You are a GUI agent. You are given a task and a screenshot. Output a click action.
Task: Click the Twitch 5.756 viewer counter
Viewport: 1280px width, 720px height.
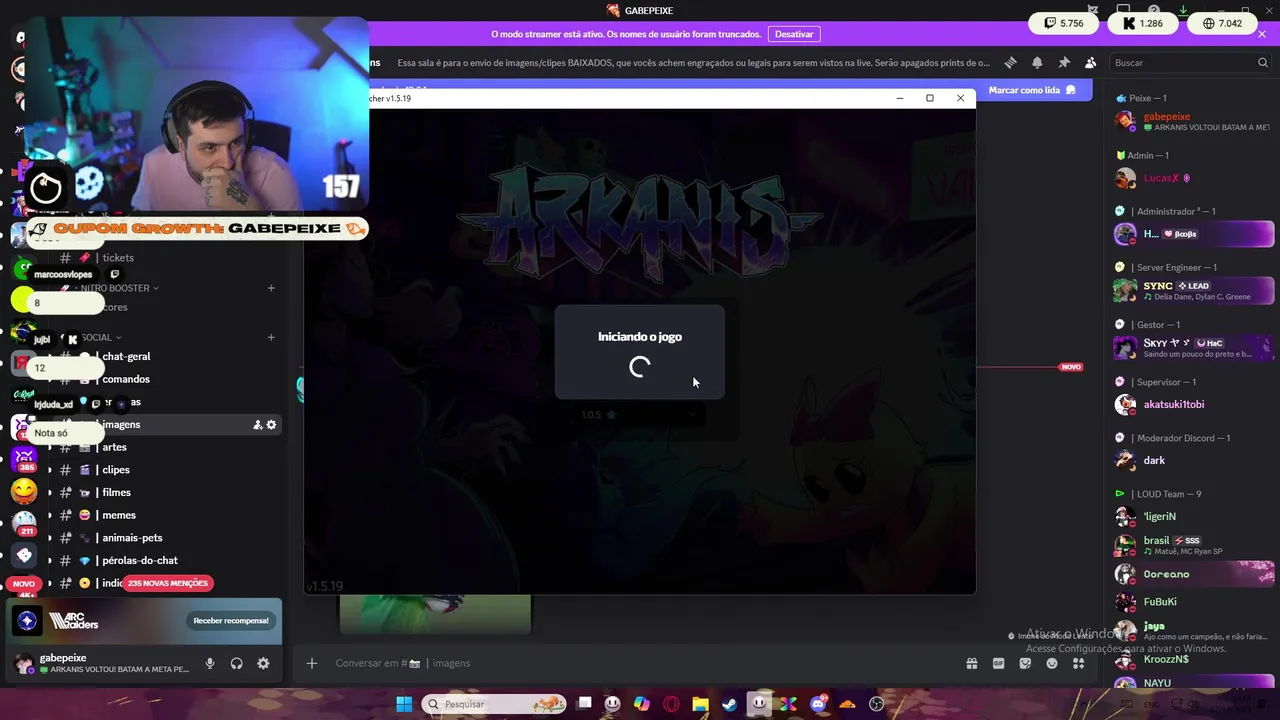1064,23
